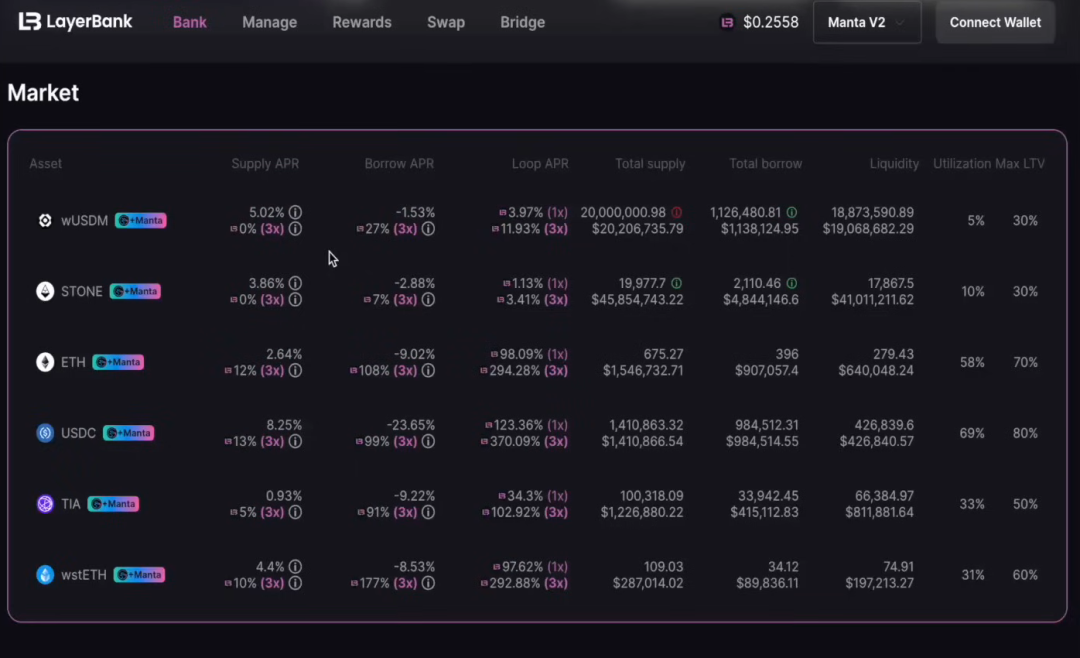Click the USDC asset token icon

click(45, 433)
